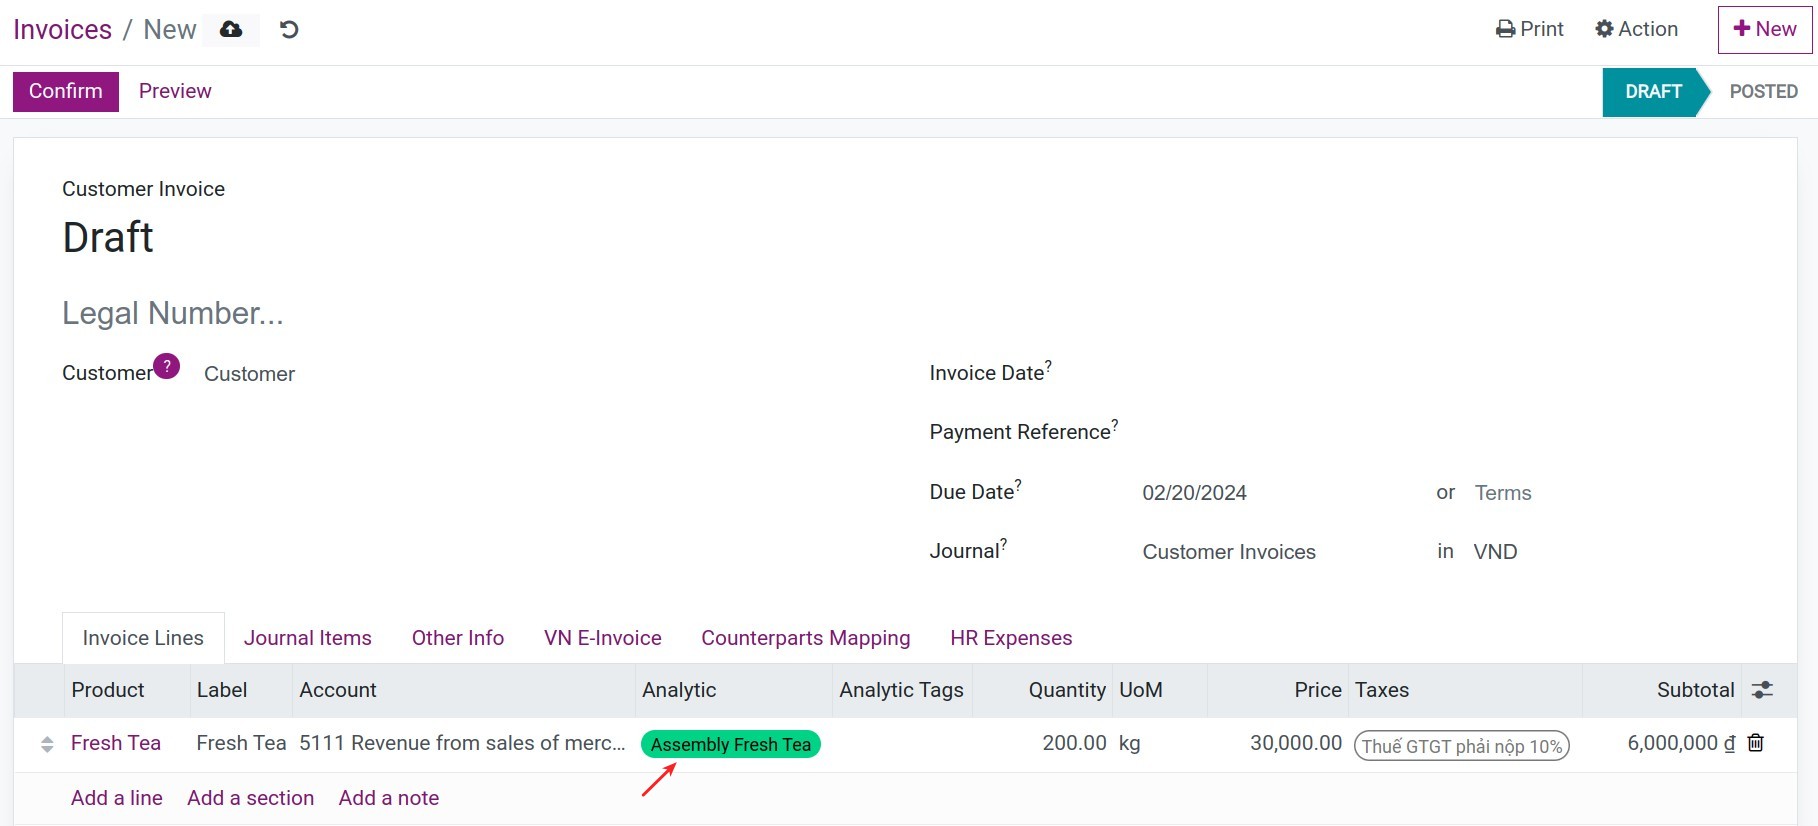Create a new invoice with New button
The image size is (1818, 826).
1764,29
